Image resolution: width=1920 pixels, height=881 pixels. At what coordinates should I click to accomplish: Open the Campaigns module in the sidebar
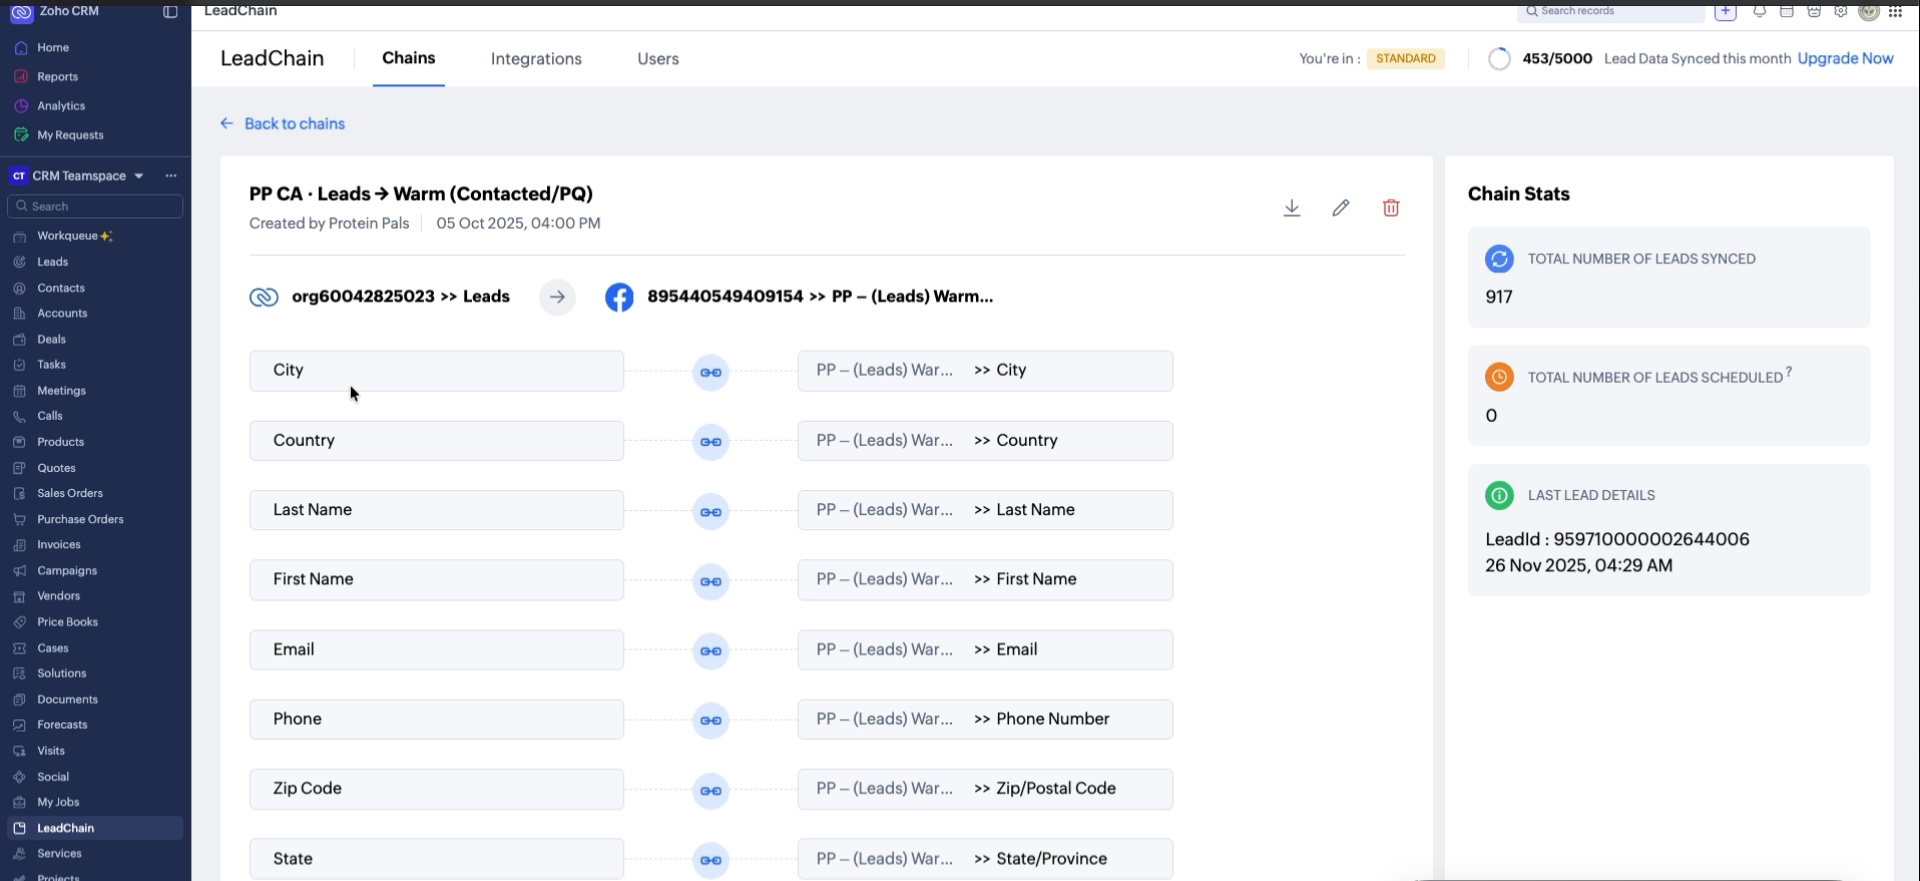(x=67, y=571)
